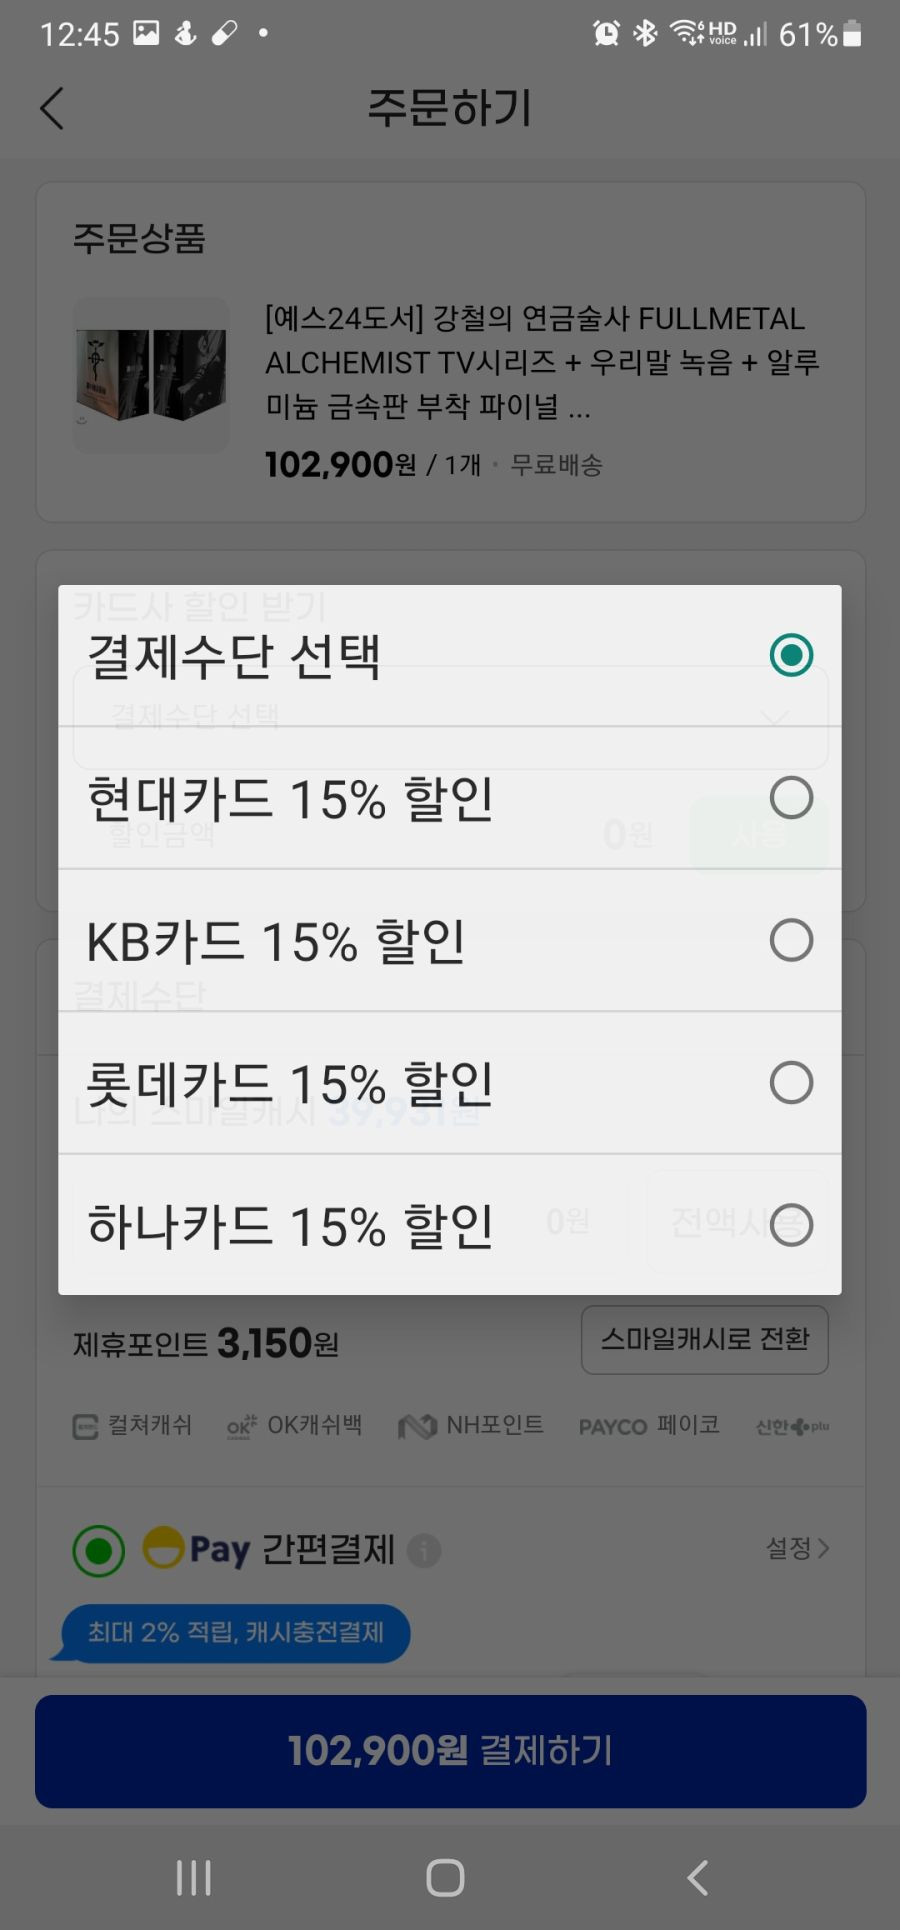The image size is (900, 1930).
Task: Open 설정 chevron for Smile Pay
Action: (x=798, y=1549)
